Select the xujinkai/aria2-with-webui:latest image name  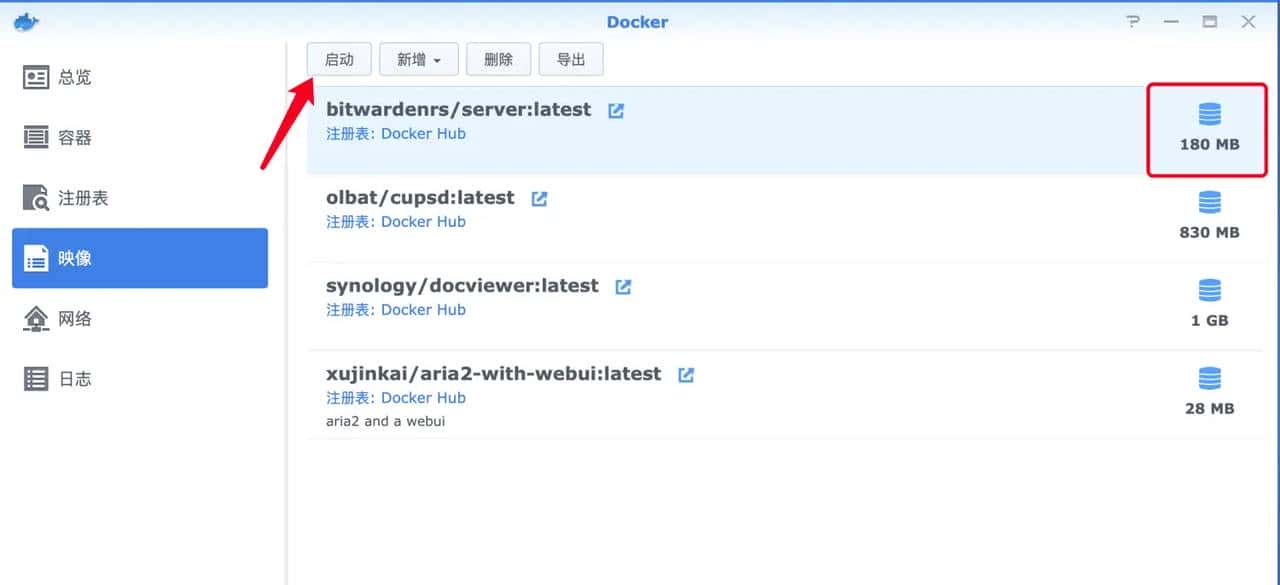(x=494, y=374)
